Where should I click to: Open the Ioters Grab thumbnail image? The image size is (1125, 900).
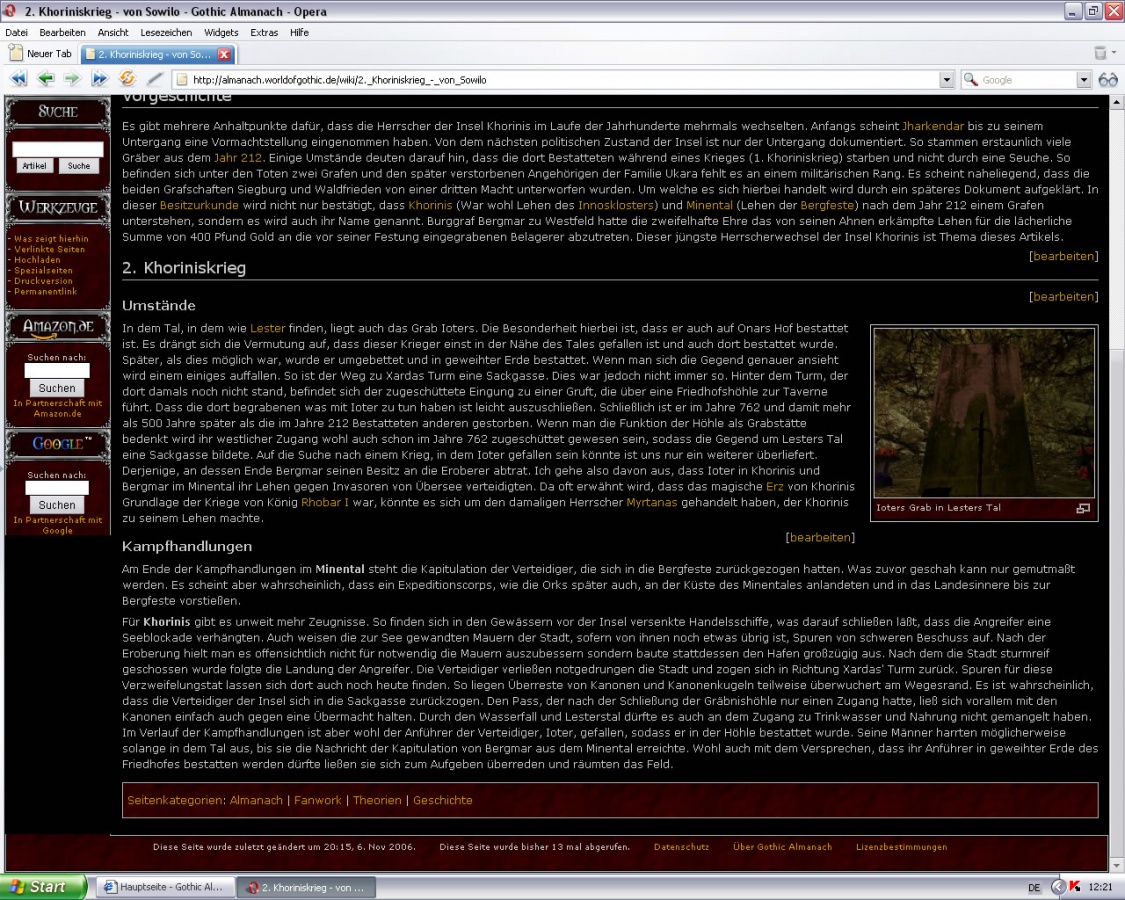tap(984, 412)
